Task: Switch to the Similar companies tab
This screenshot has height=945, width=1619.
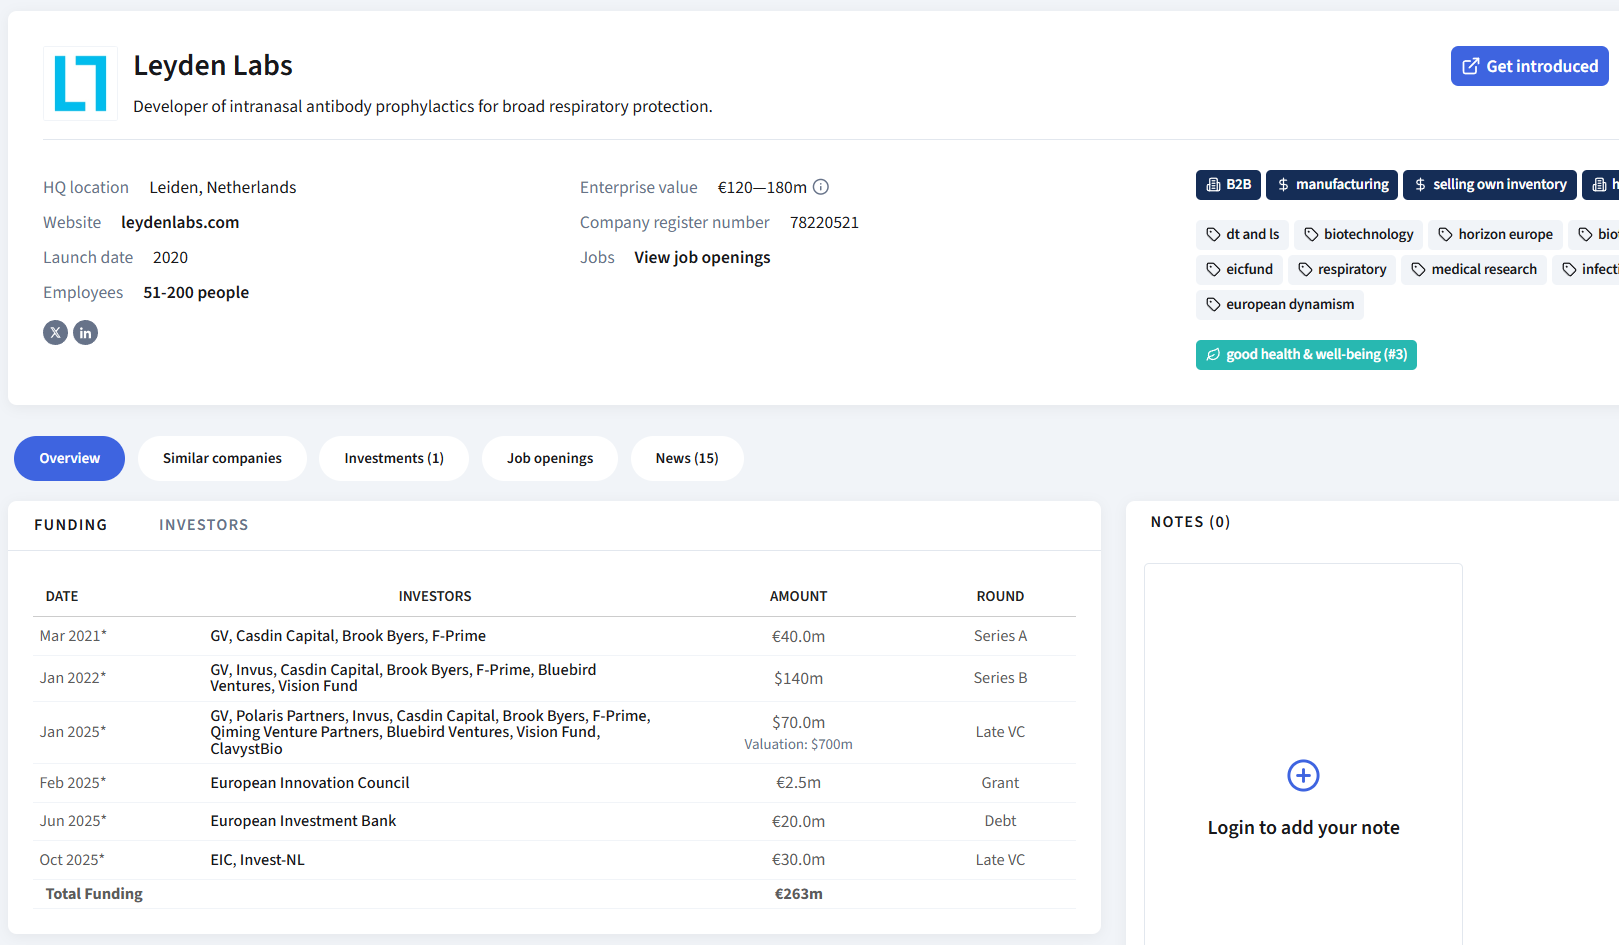Action: coord(222,459)
